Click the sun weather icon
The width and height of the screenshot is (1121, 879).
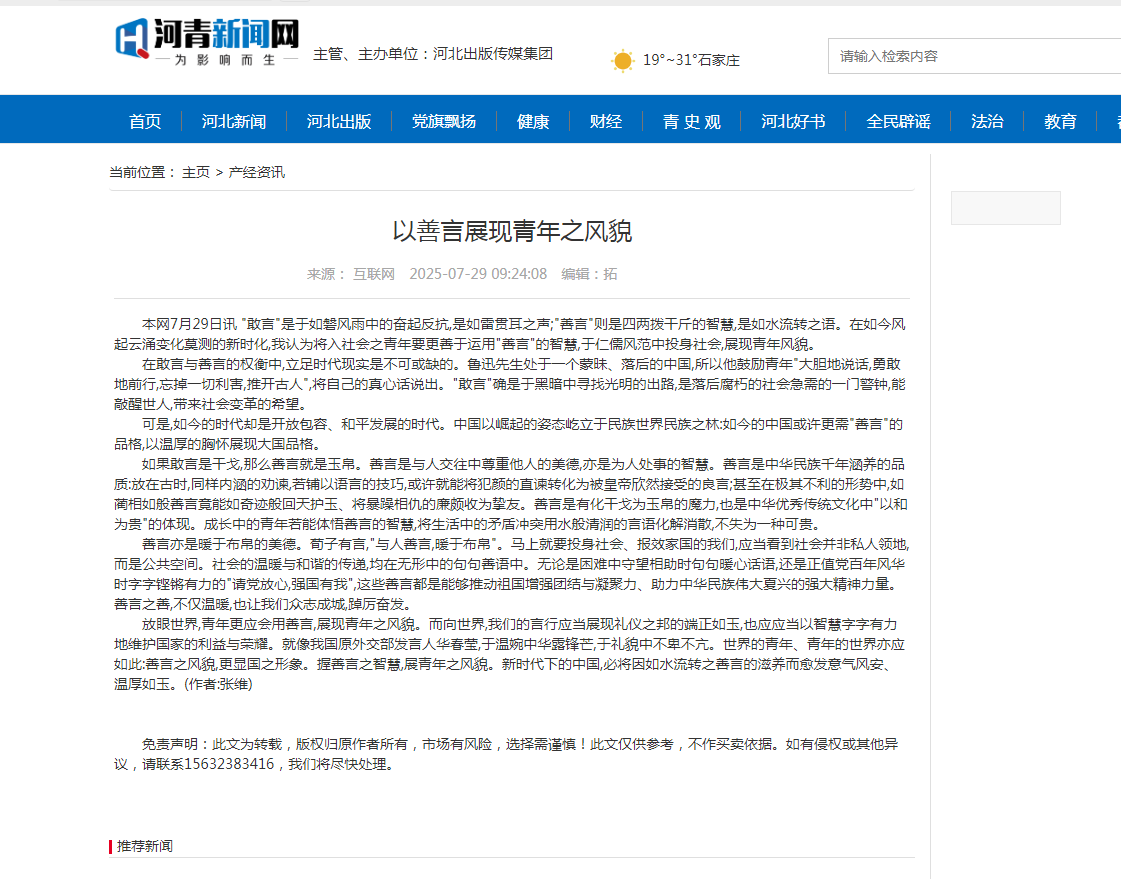[x=622, y=61]
